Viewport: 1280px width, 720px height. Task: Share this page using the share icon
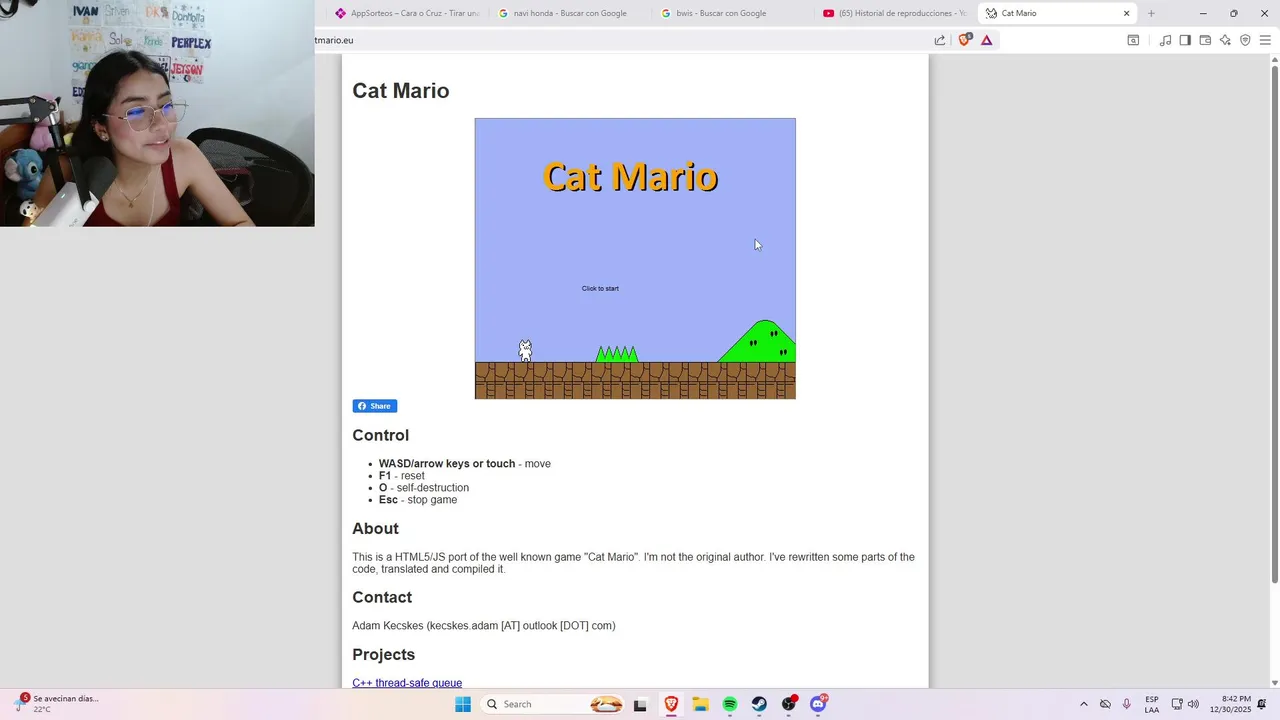pos(940,40)
